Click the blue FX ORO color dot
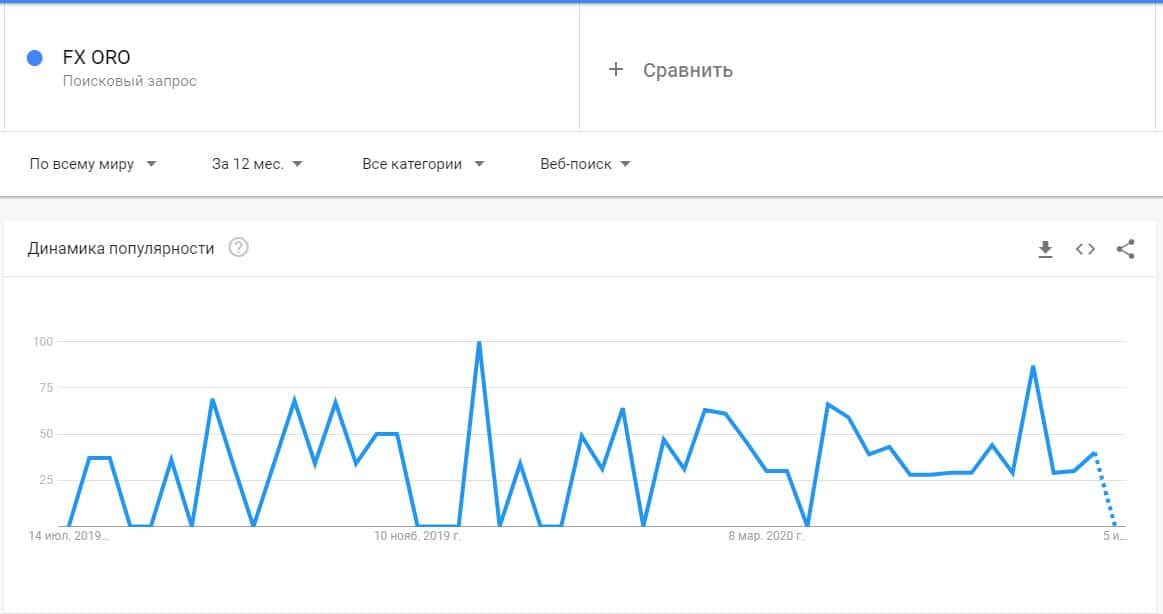The height and width of the screenshot is (614, 1163). pos(35,58)
